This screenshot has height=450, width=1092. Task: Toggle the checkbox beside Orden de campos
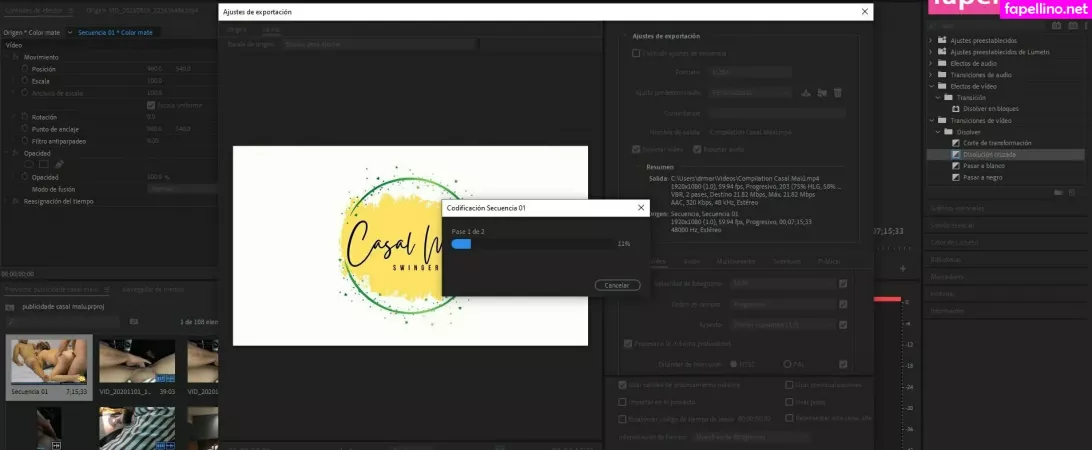point(843,304)
